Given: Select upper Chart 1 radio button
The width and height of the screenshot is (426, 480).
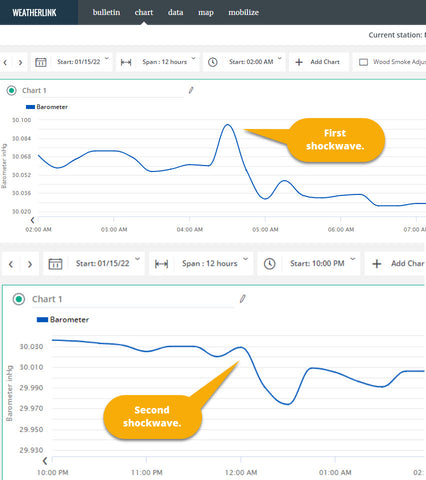Looking at the screenshot, I should click(x=11, y=90).
